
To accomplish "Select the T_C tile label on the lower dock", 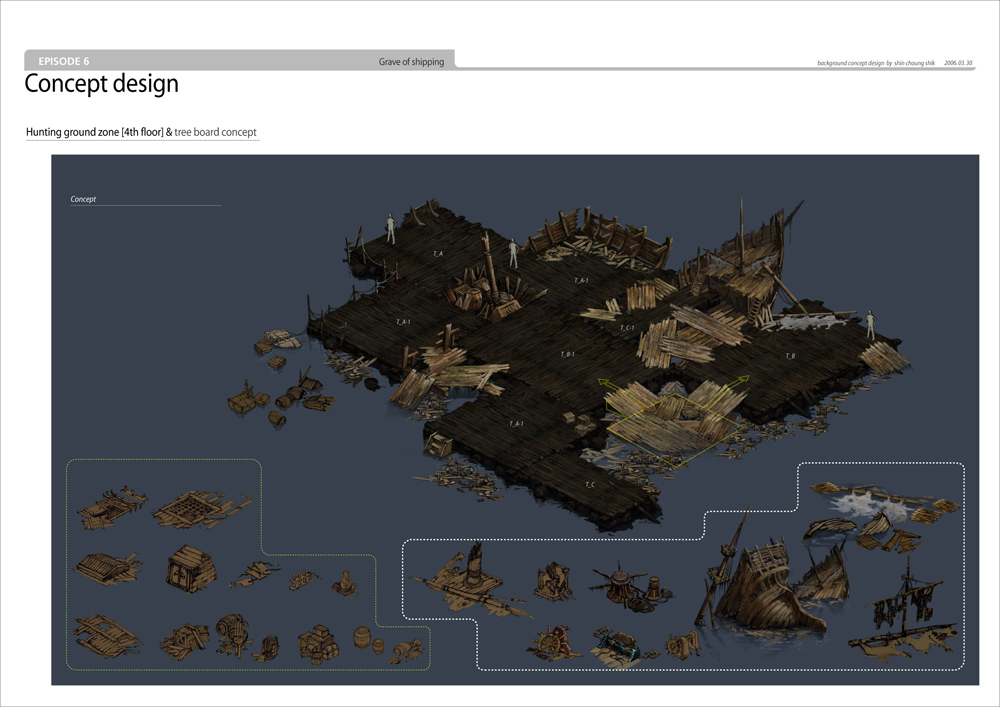I will point(590,485).
